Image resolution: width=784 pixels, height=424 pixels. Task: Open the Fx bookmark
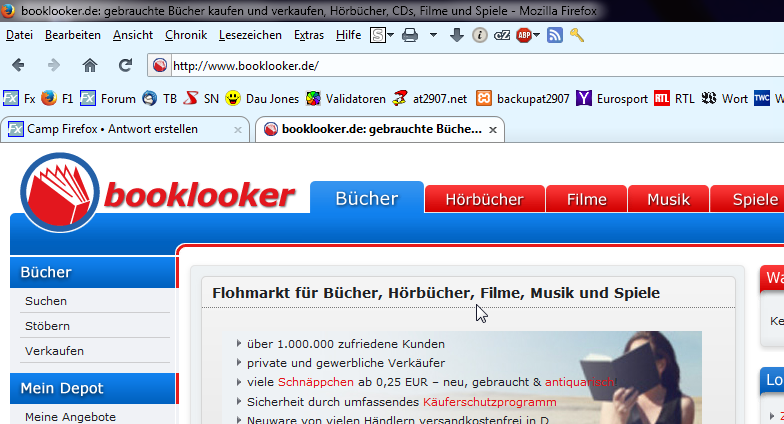coord(20,98)
